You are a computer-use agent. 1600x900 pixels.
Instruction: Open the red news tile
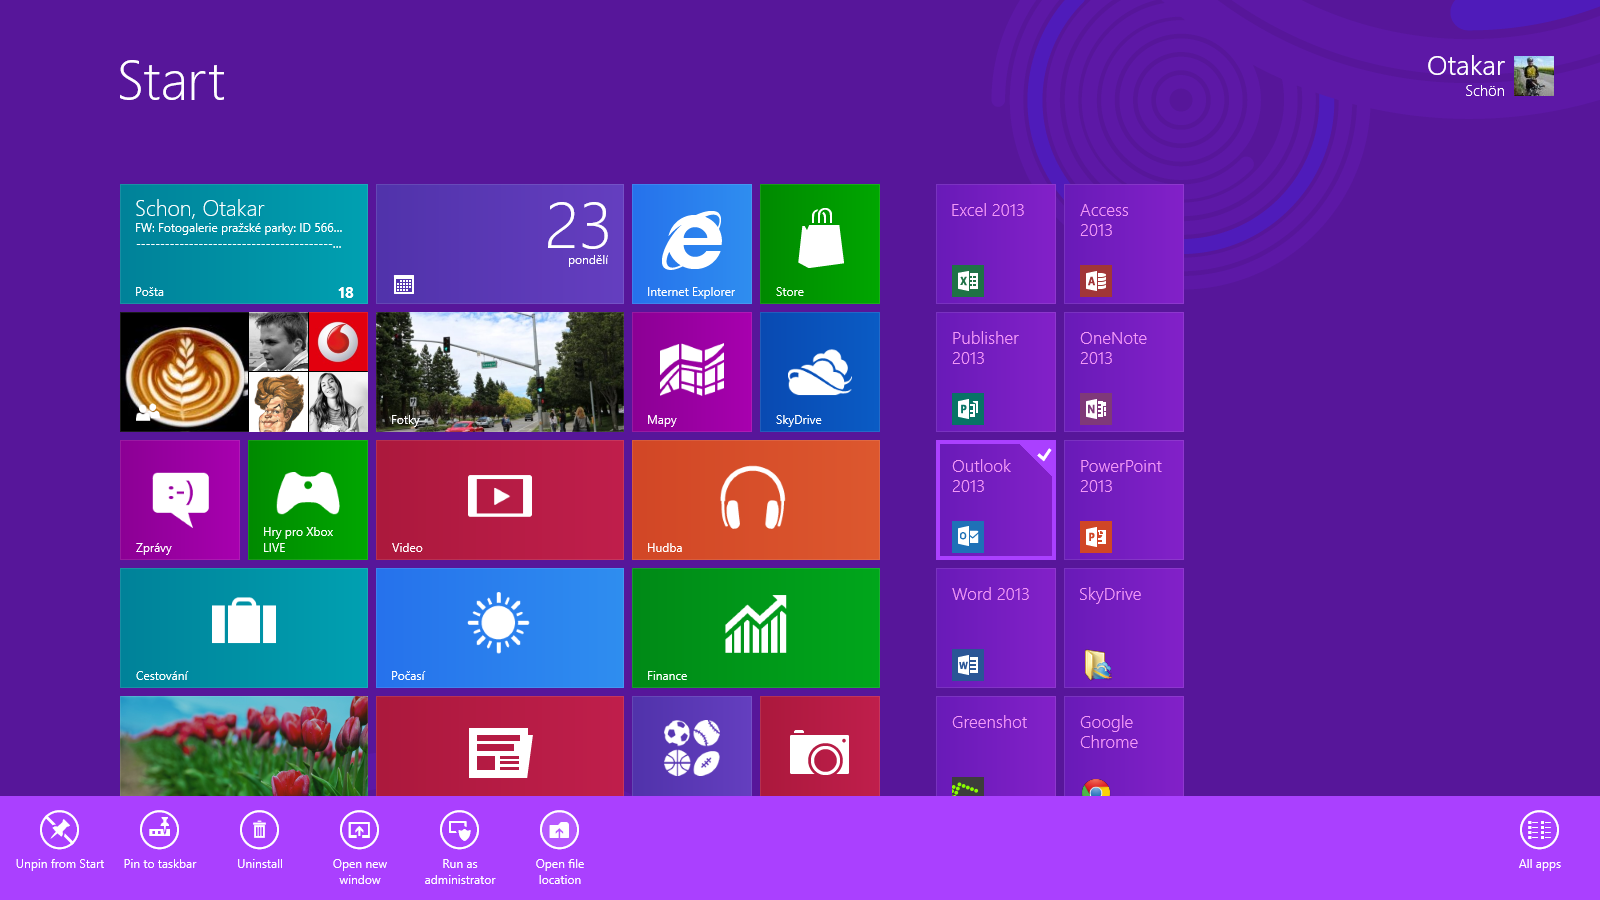(500, 746)
